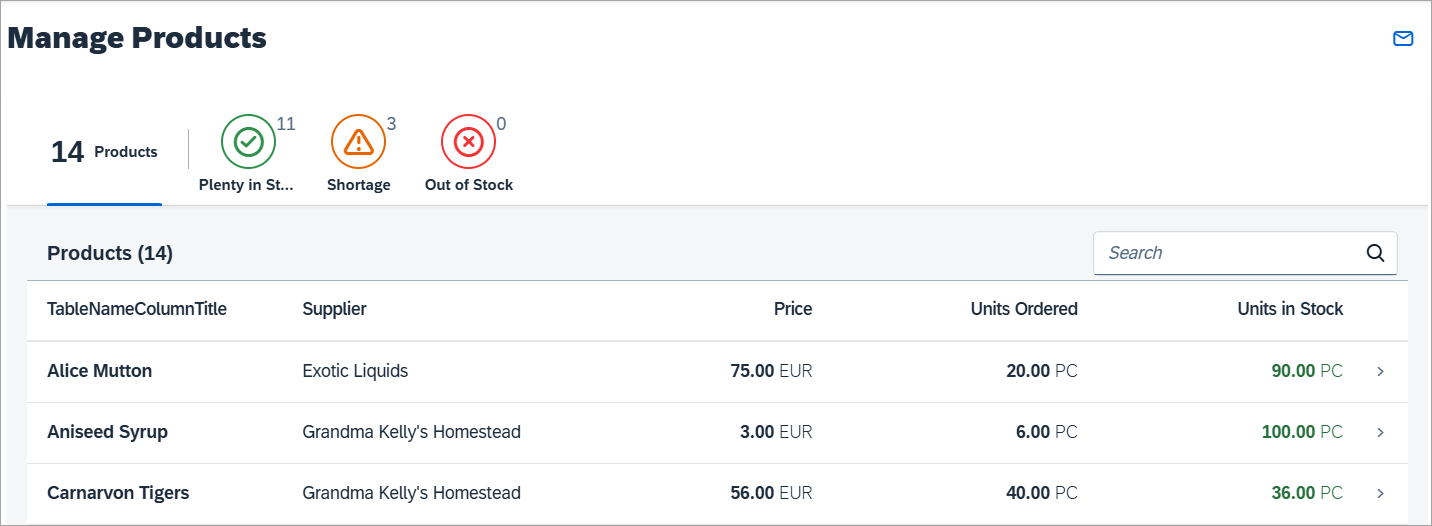1432x526 pixels.
Task: Click the Aniseed Syrup product name
Action: point(107,432)
